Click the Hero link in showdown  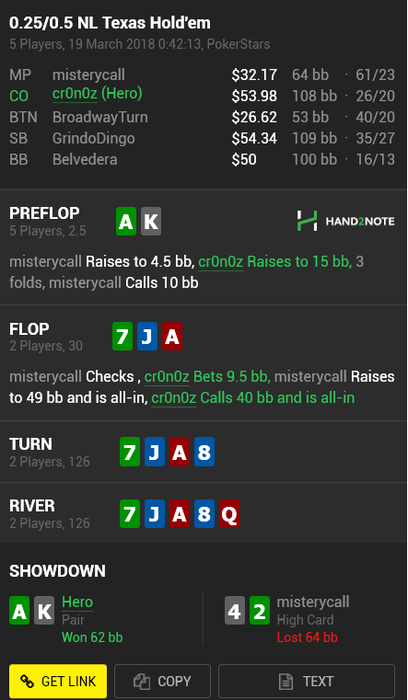(x=77, y=603)
